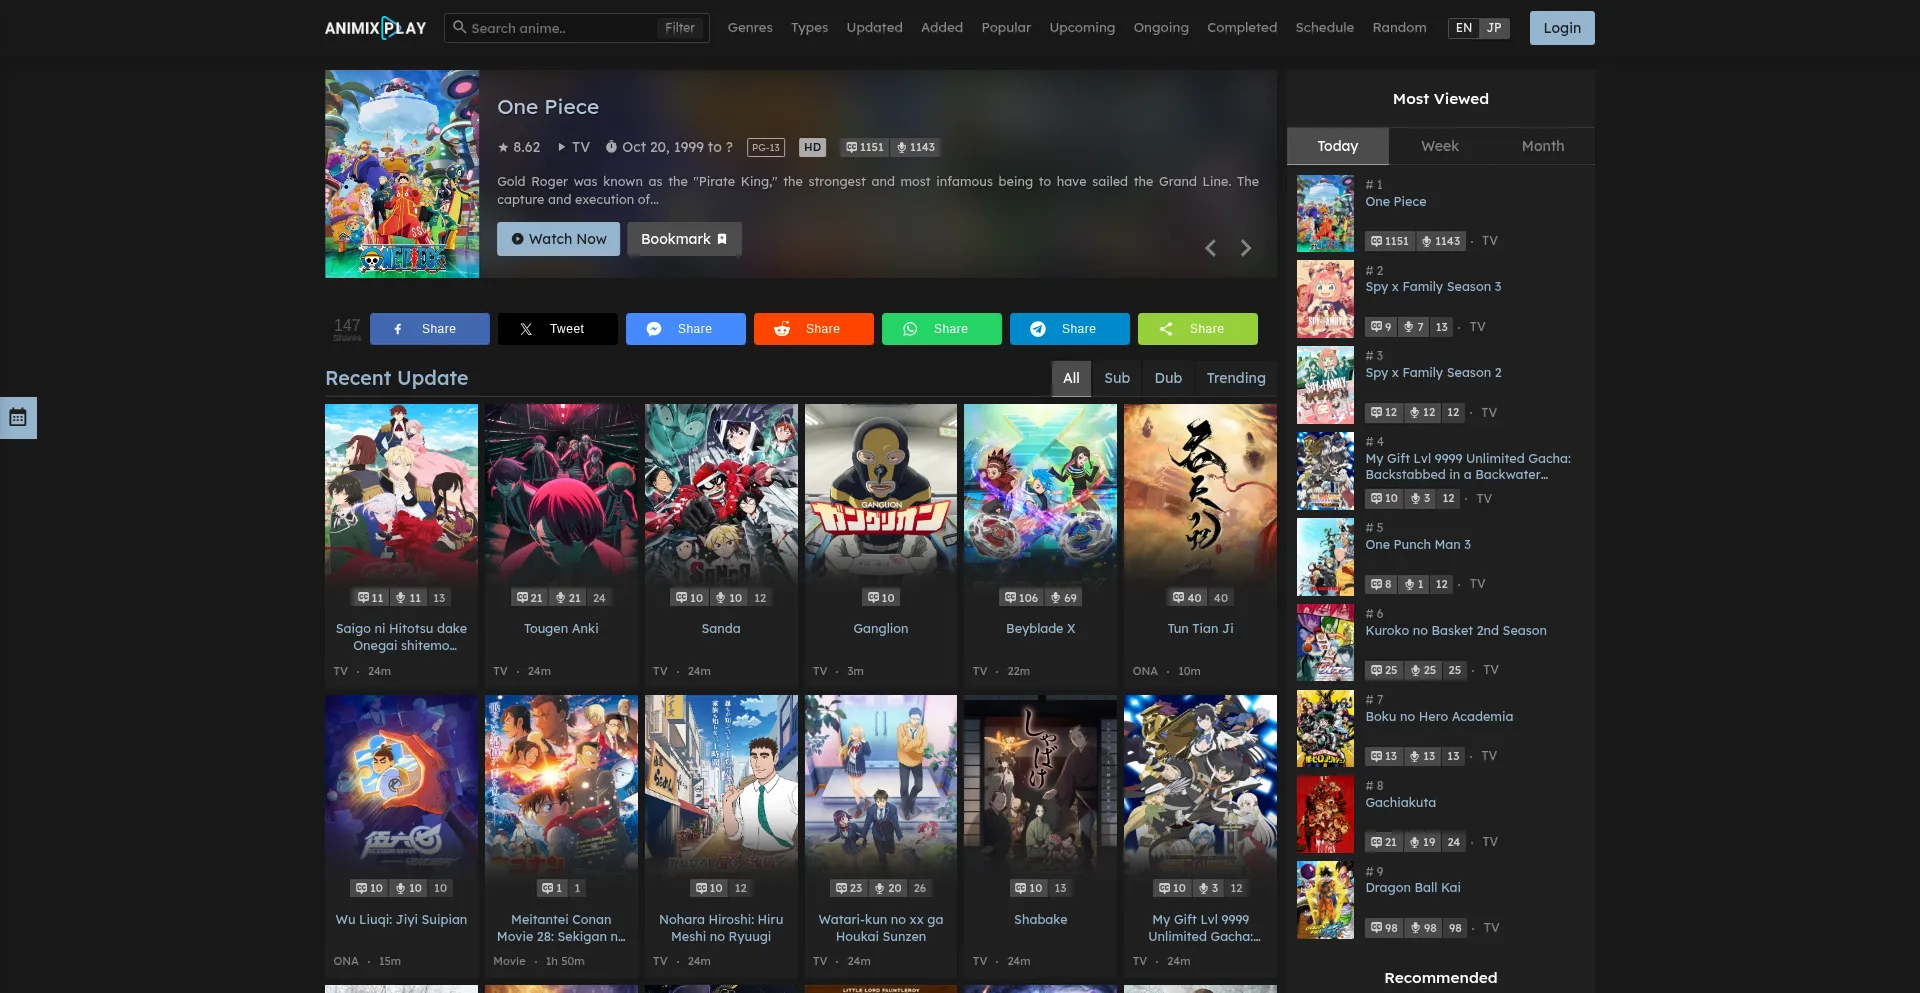This screenshot has width=1920, height=993.
Task: Share via the WhatsApp icon
Action: point(911,328)
